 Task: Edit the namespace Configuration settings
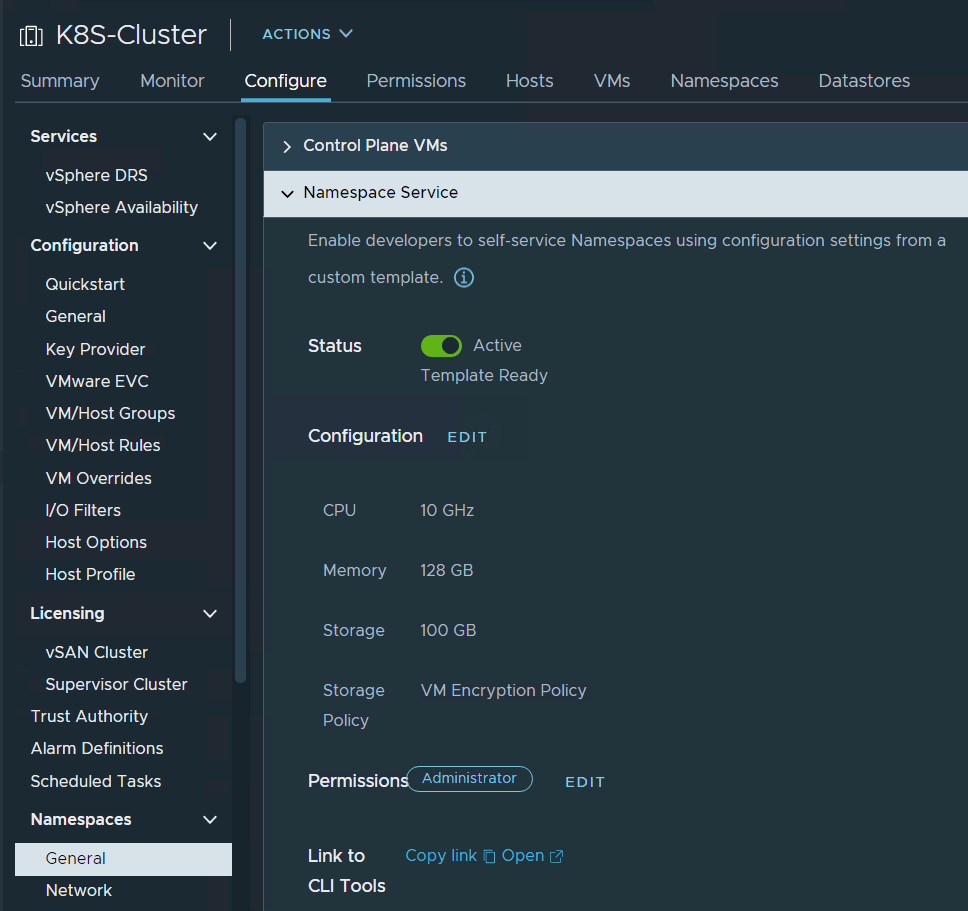coord(467,437)
